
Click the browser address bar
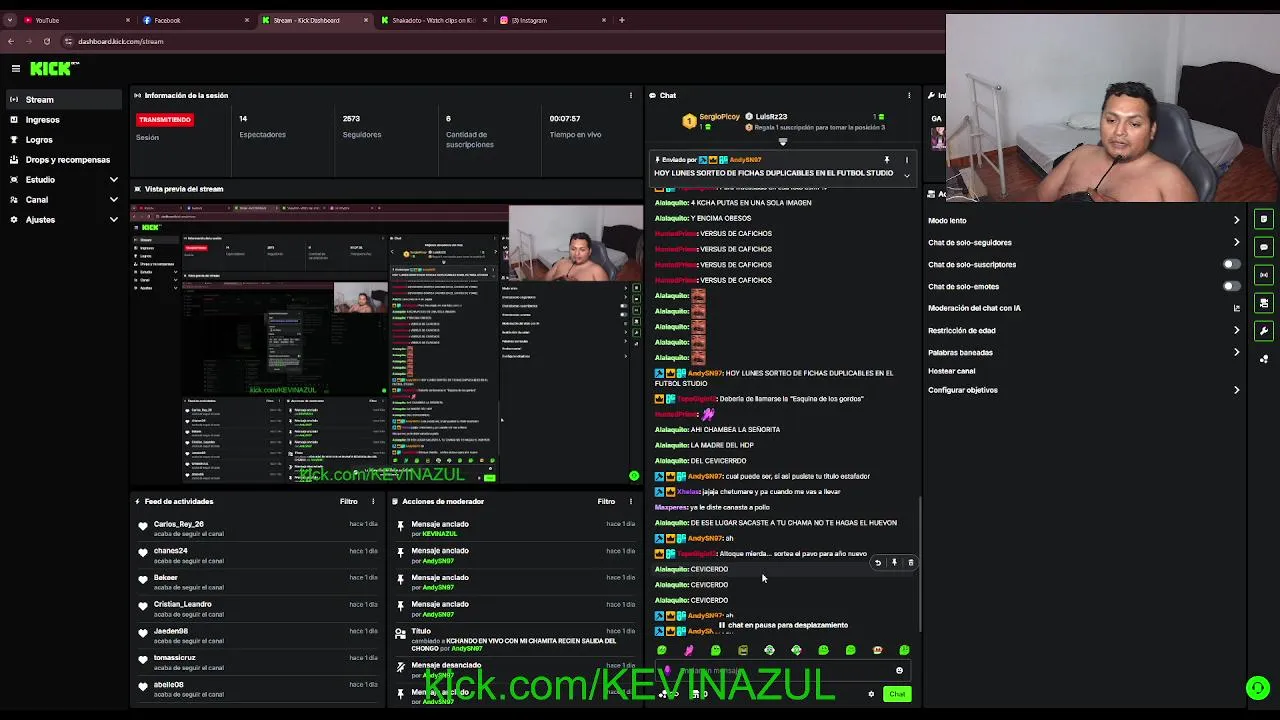(x=500, y=41)
